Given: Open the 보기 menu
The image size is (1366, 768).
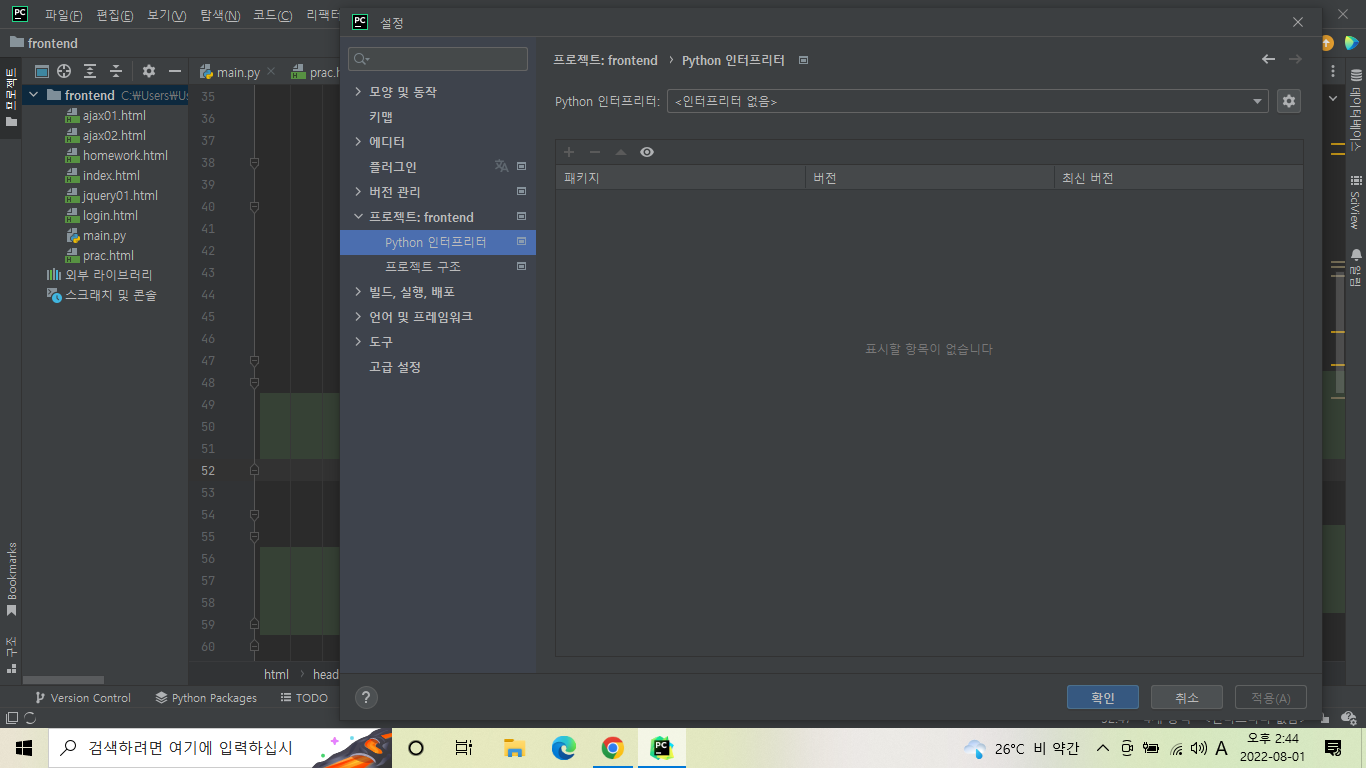Looking at the screenshot, I should (167, 16).
